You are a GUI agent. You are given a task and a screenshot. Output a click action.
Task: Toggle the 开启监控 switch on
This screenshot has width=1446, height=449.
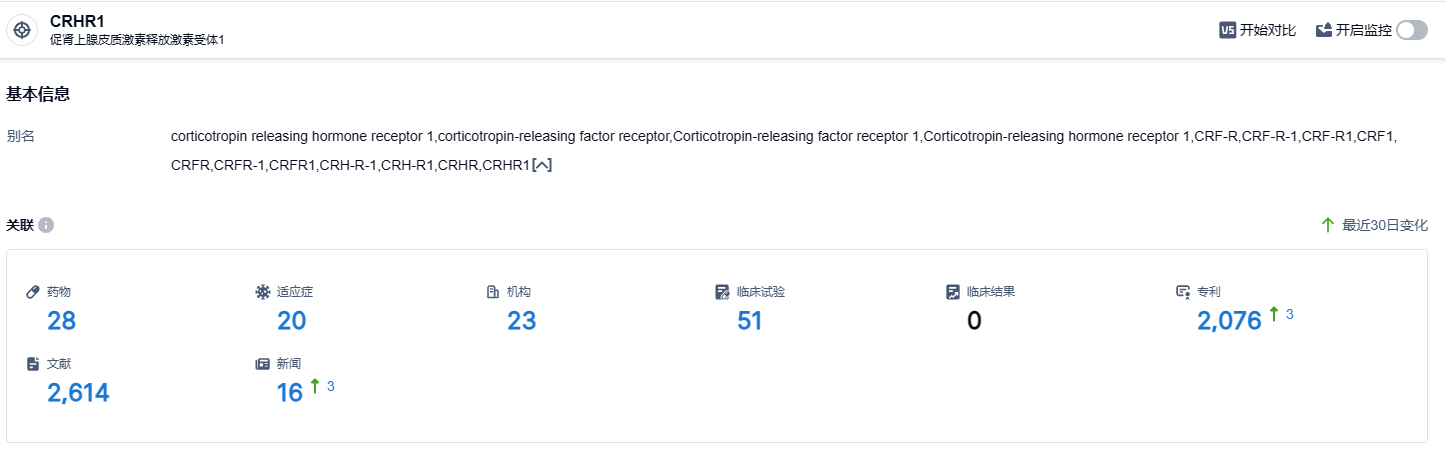1412,30
